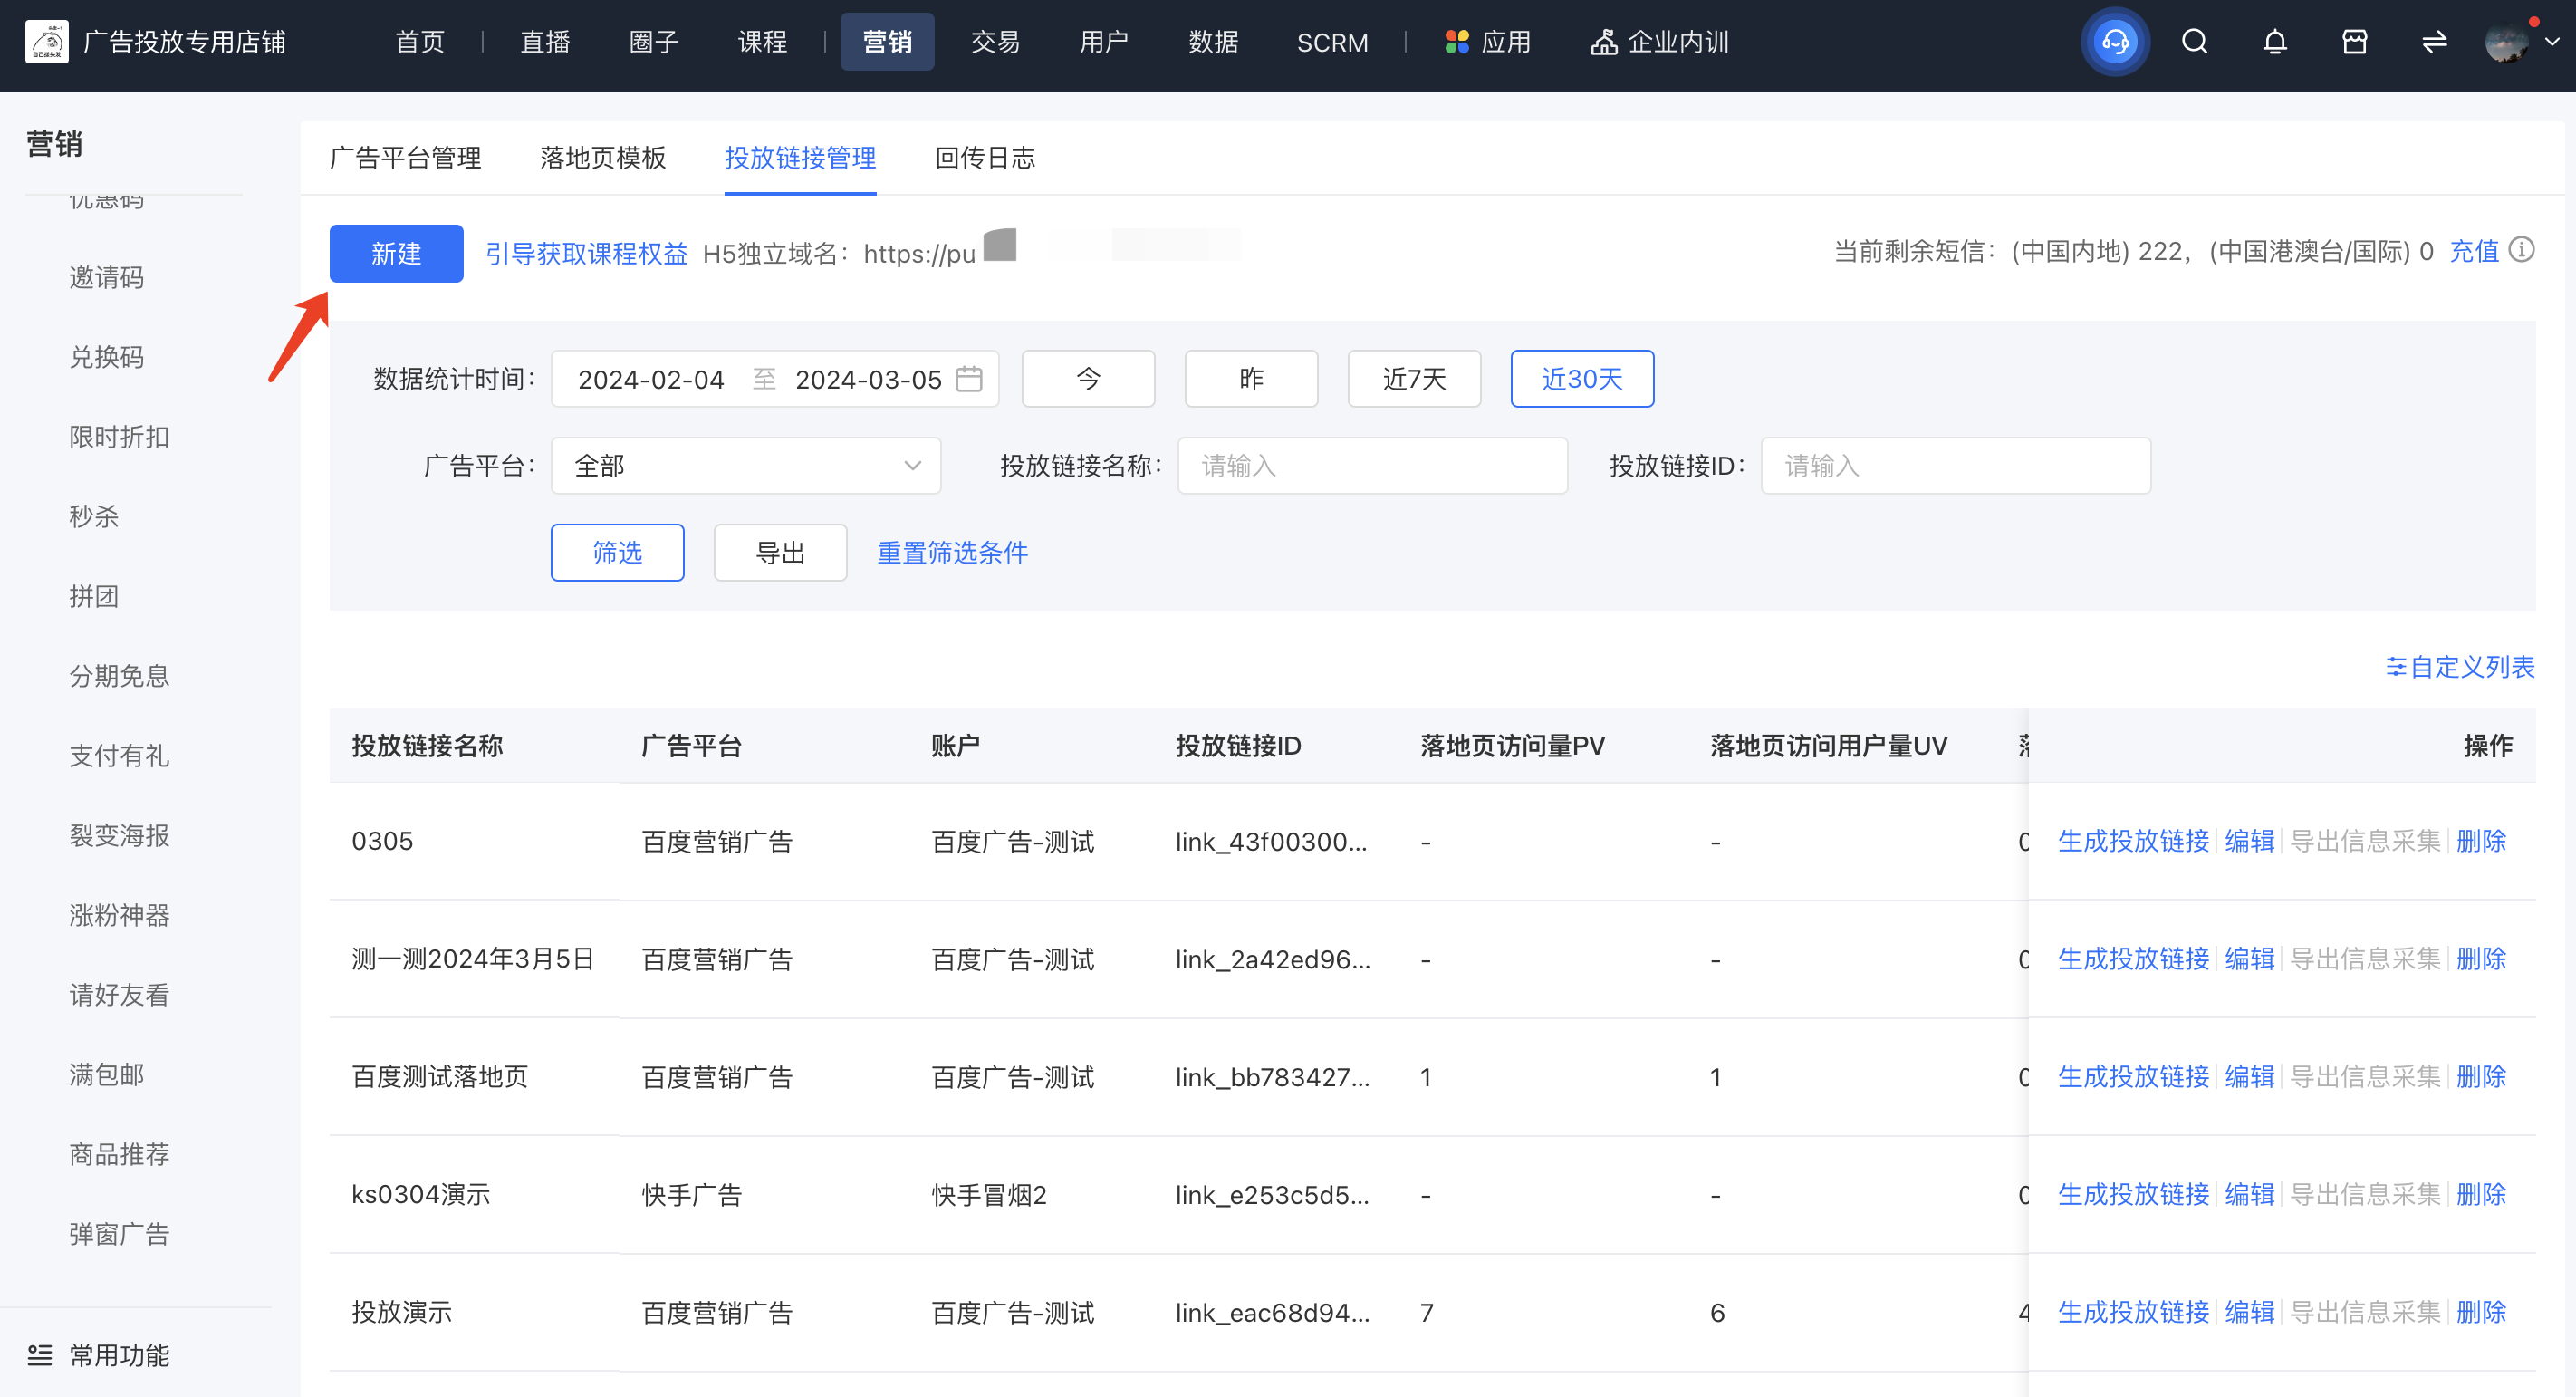
Task: Click 生成投放链接 for ks0304演示 row
Action: pos(2133,1195)
